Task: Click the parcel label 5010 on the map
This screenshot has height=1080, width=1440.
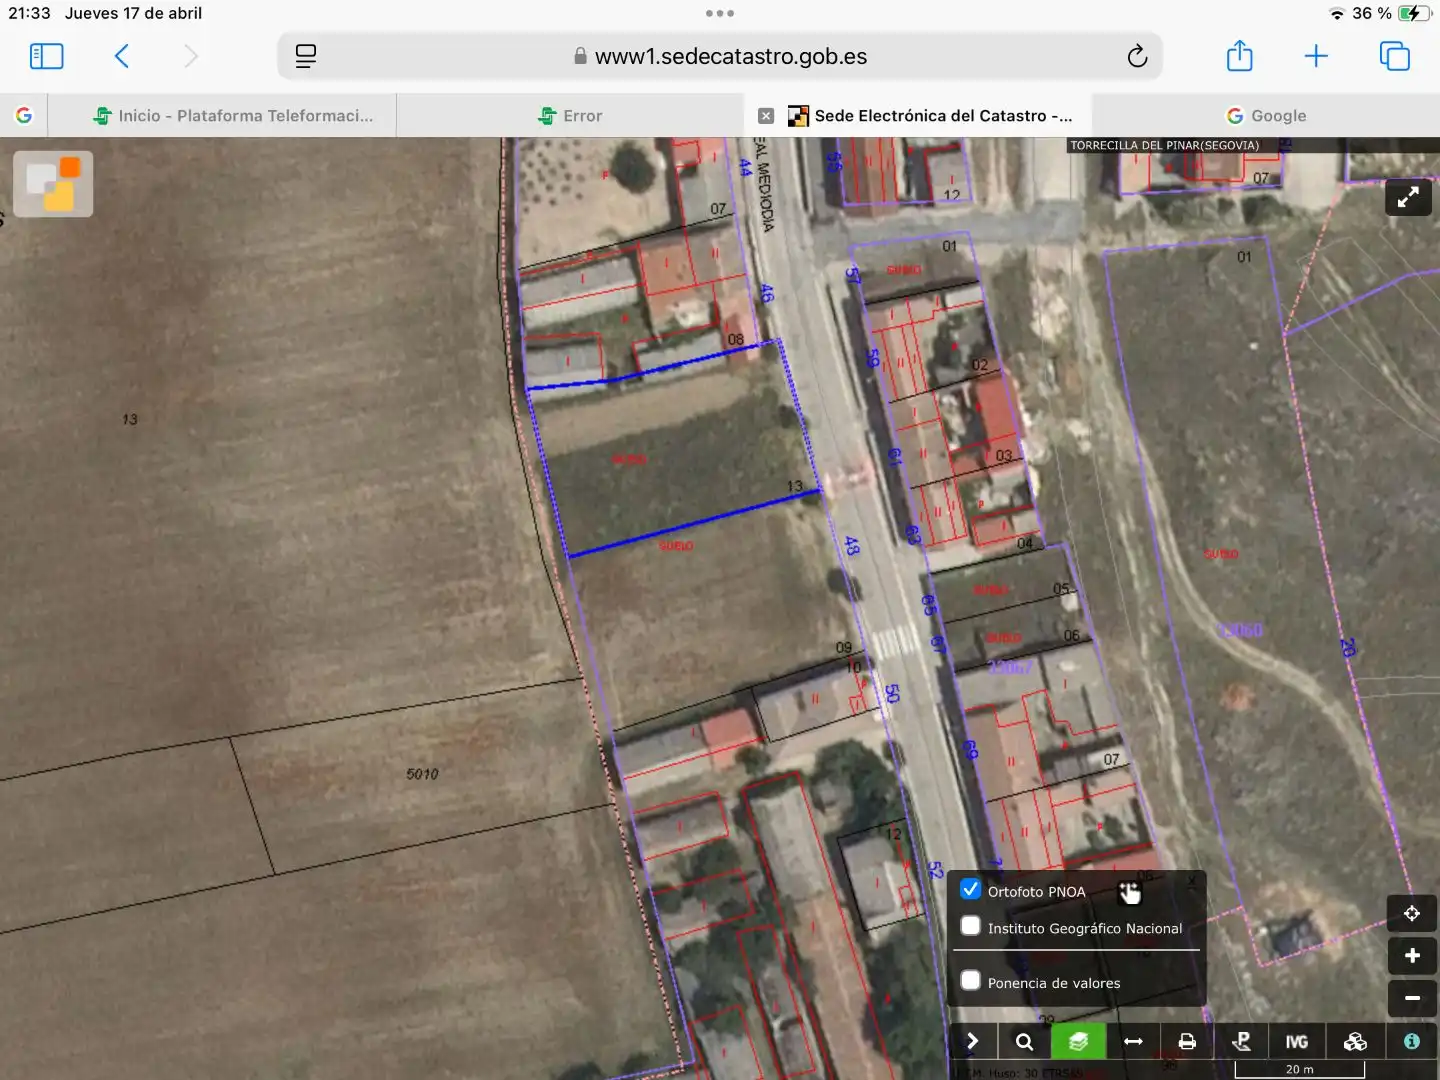Action: point(422,774)
